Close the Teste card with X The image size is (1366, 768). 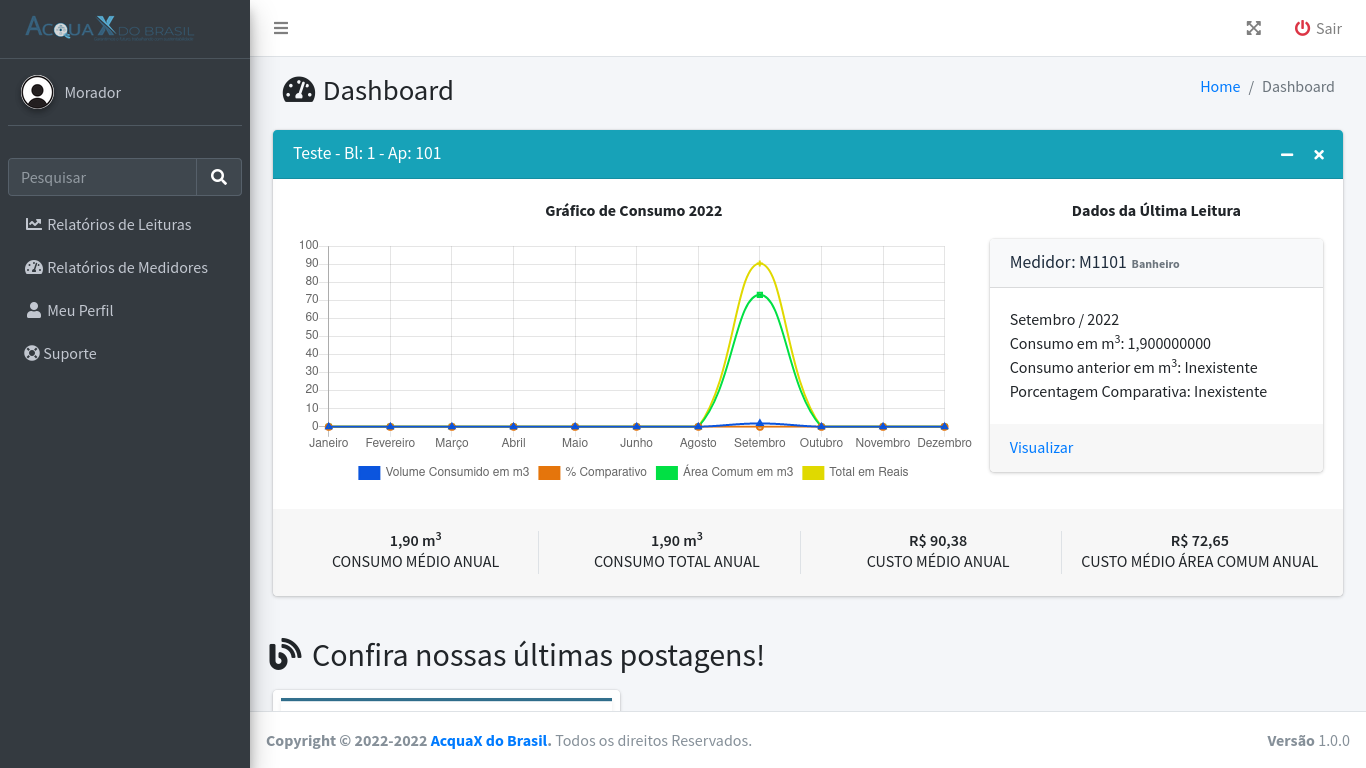click(x=1319, y=154)
